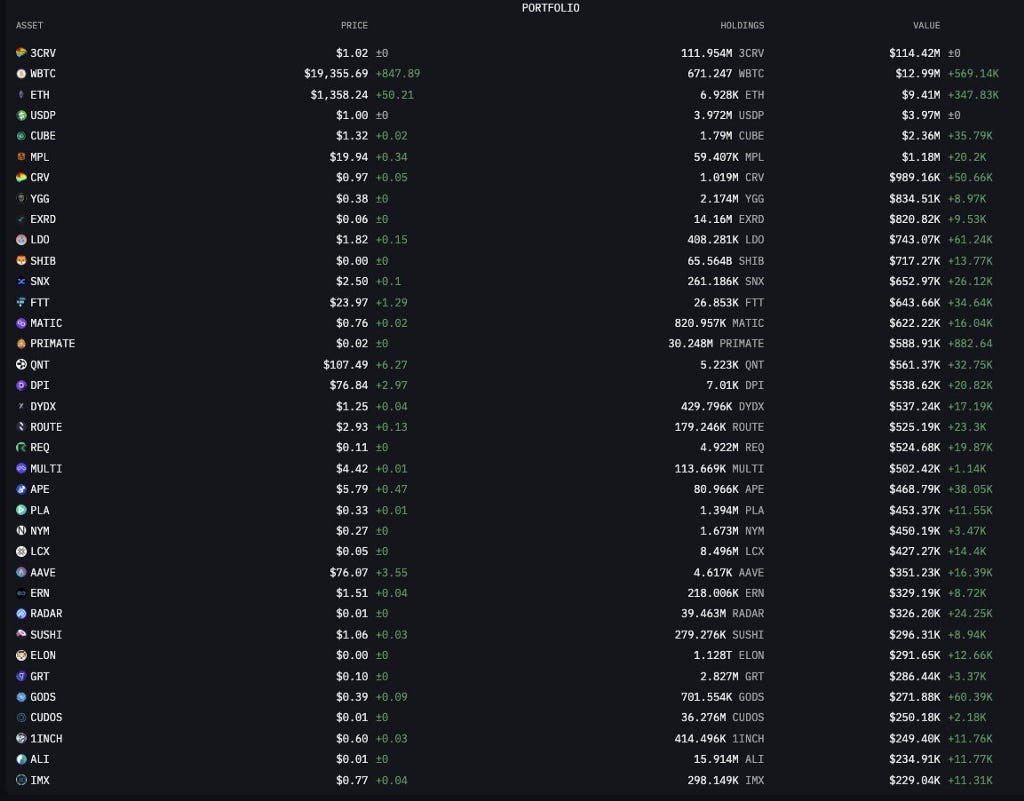Click the WBTC token icon
Image resolution: width=1024 pixels, height=801 pixels.
(x=21, y=74)
